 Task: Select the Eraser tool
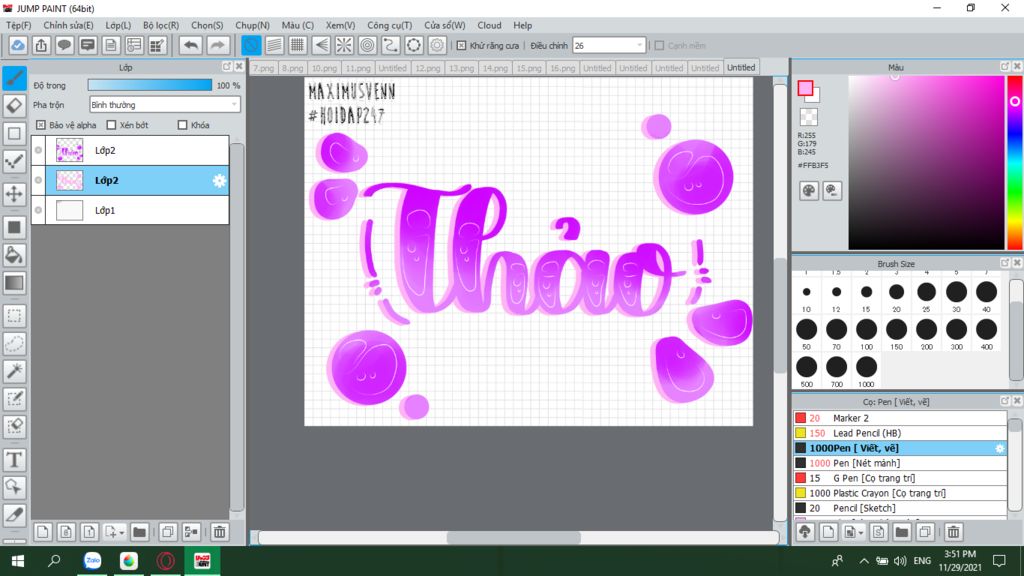pos(14,106)
